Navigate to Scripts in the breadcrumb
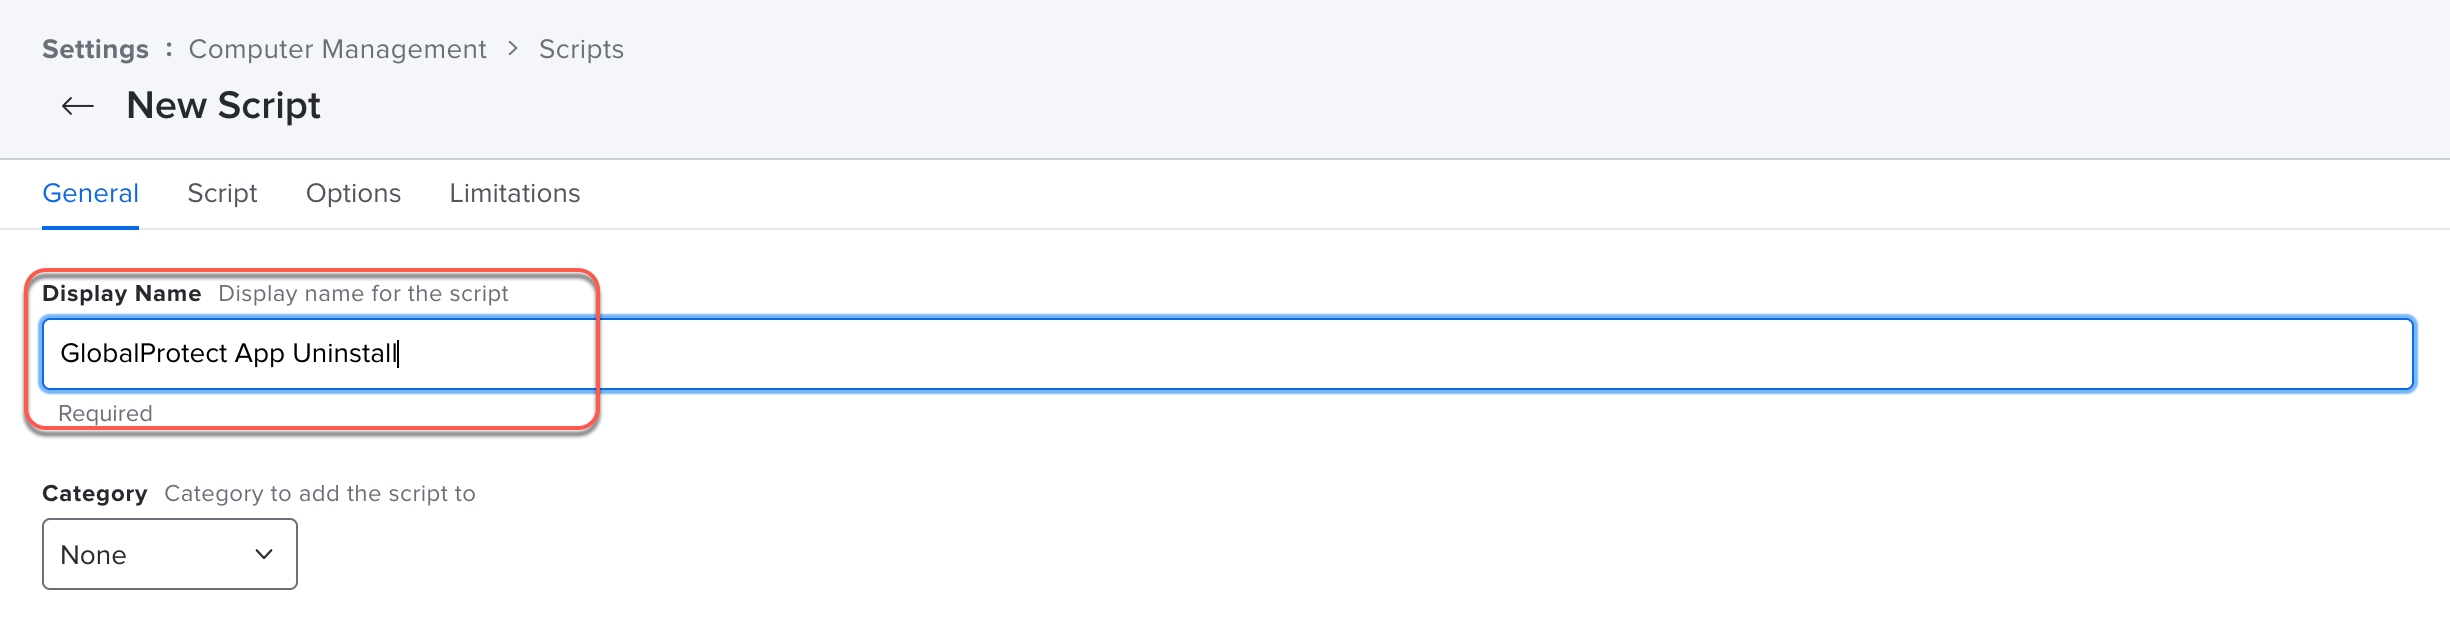This screenshot has height=628, width=2450. (581, 49)
